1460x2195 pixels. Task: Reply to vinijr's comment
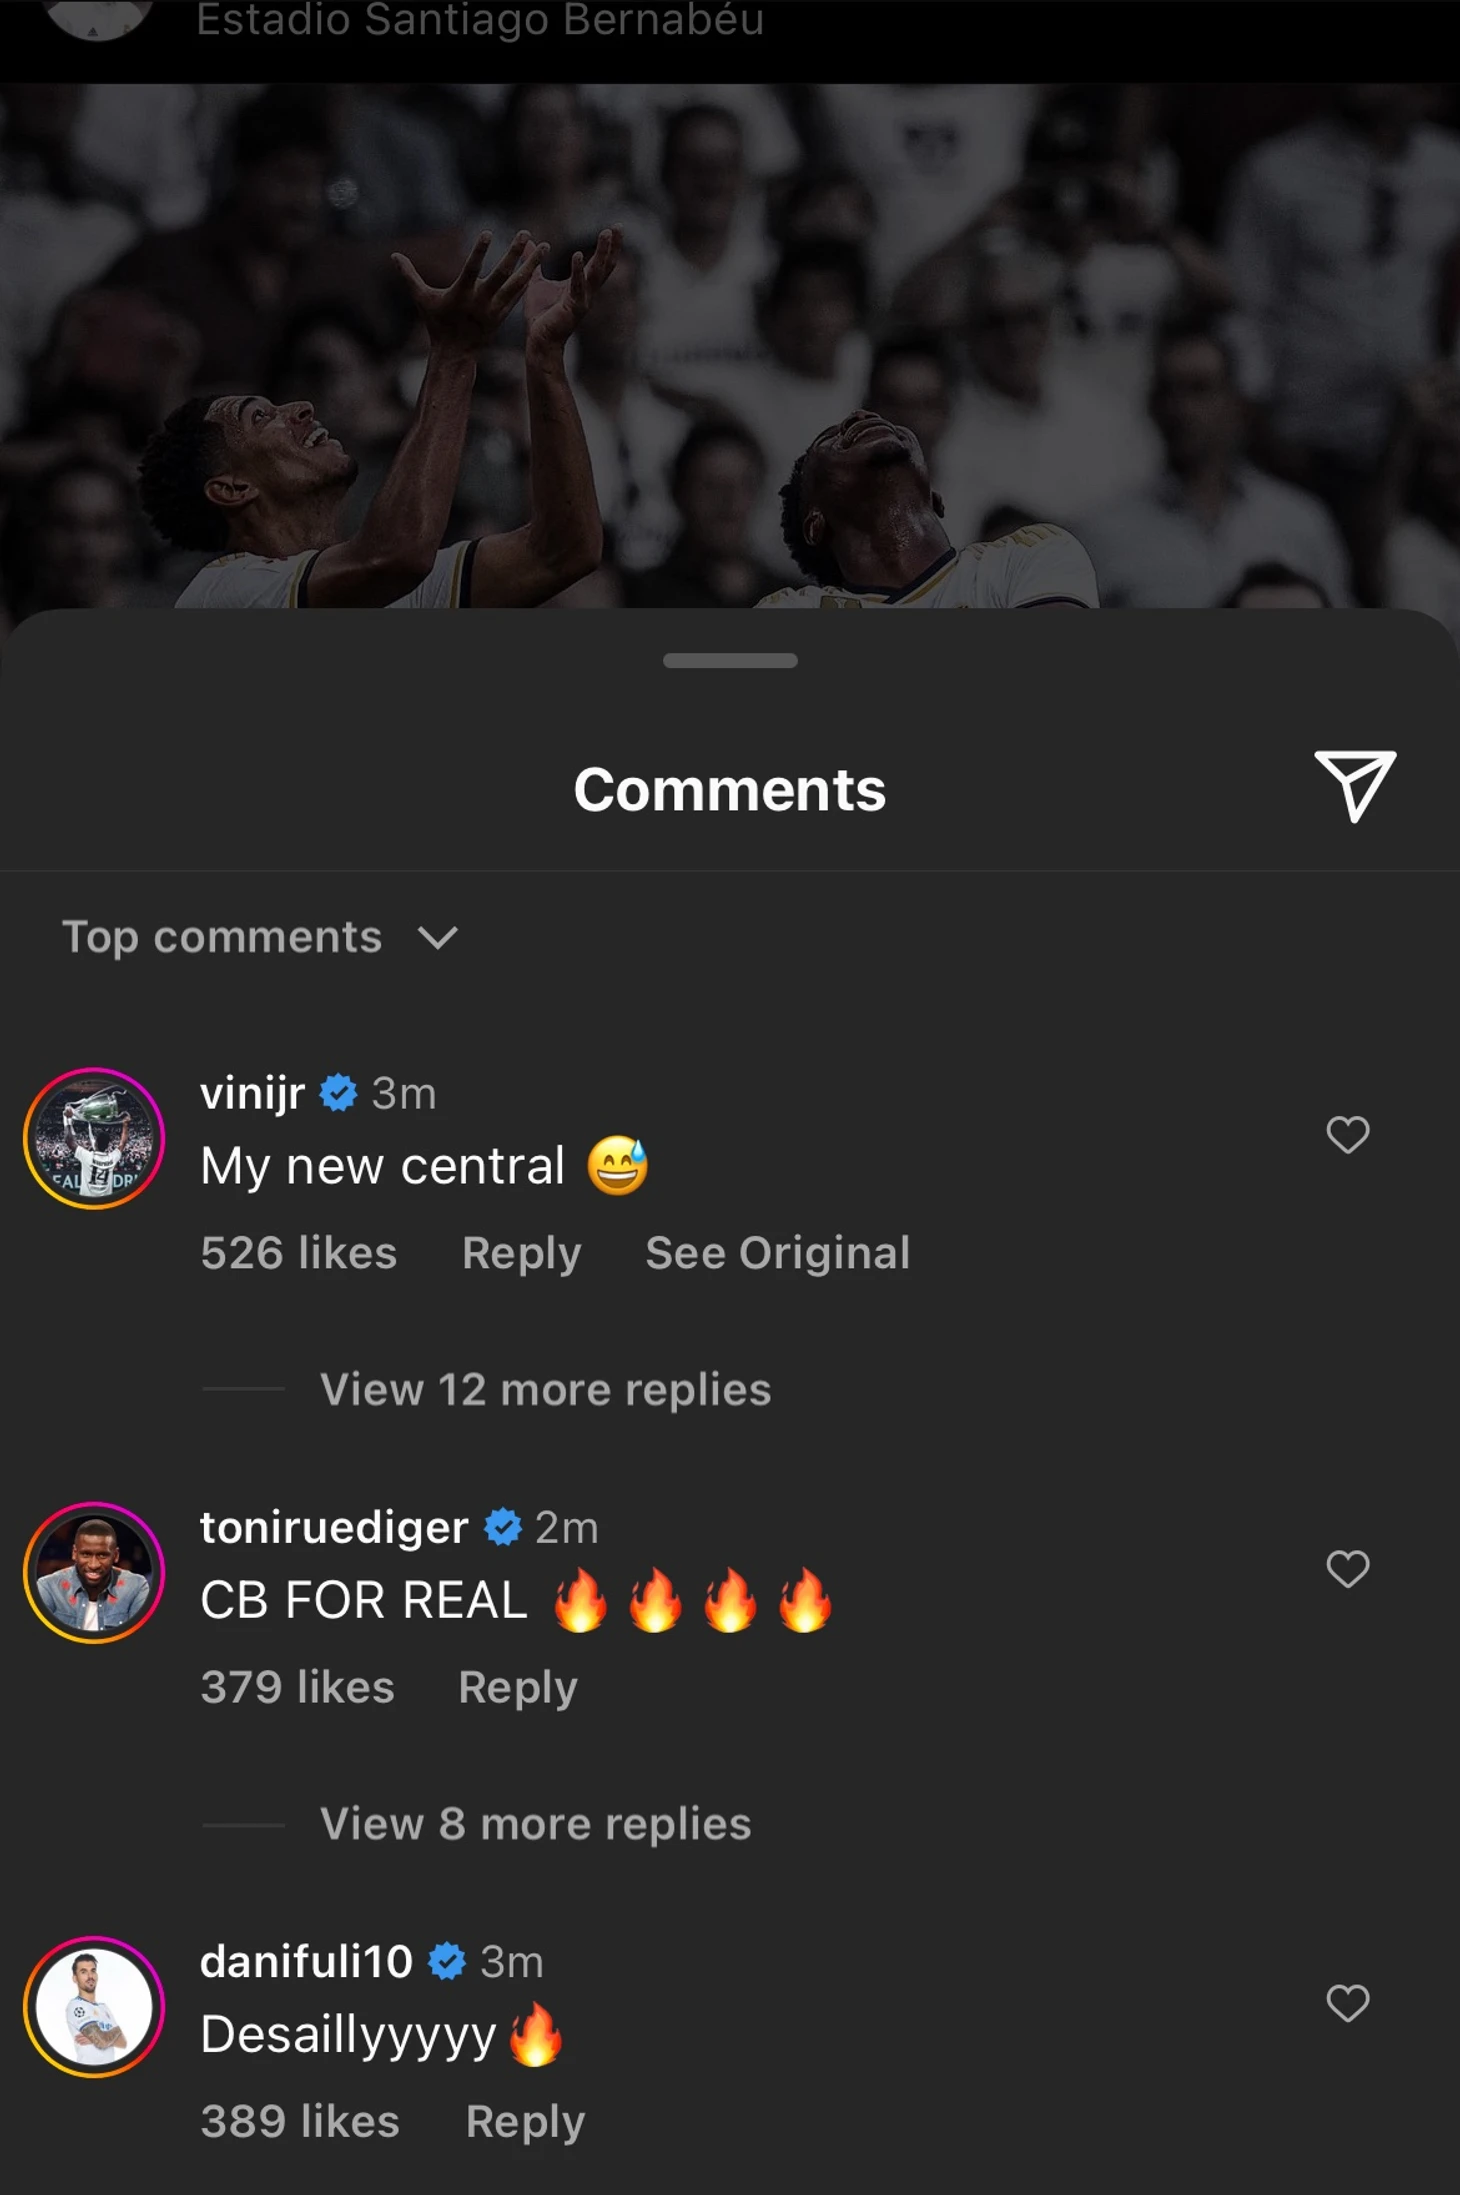521,1253
